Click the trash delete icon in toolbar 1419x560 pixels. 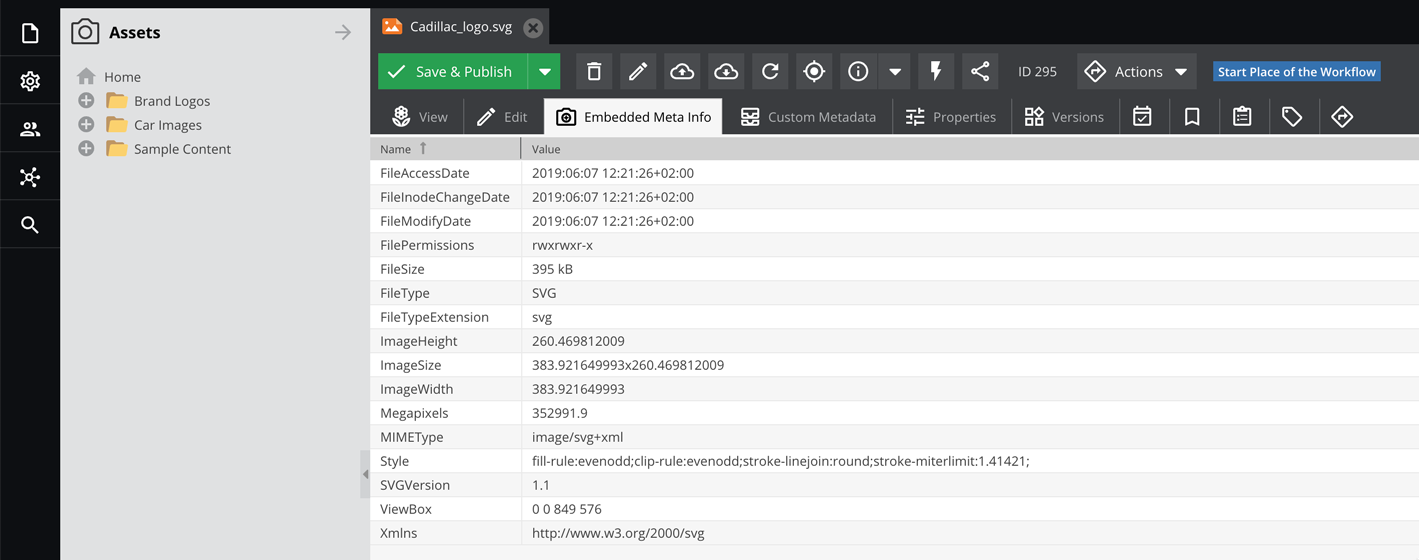(594, 72)
